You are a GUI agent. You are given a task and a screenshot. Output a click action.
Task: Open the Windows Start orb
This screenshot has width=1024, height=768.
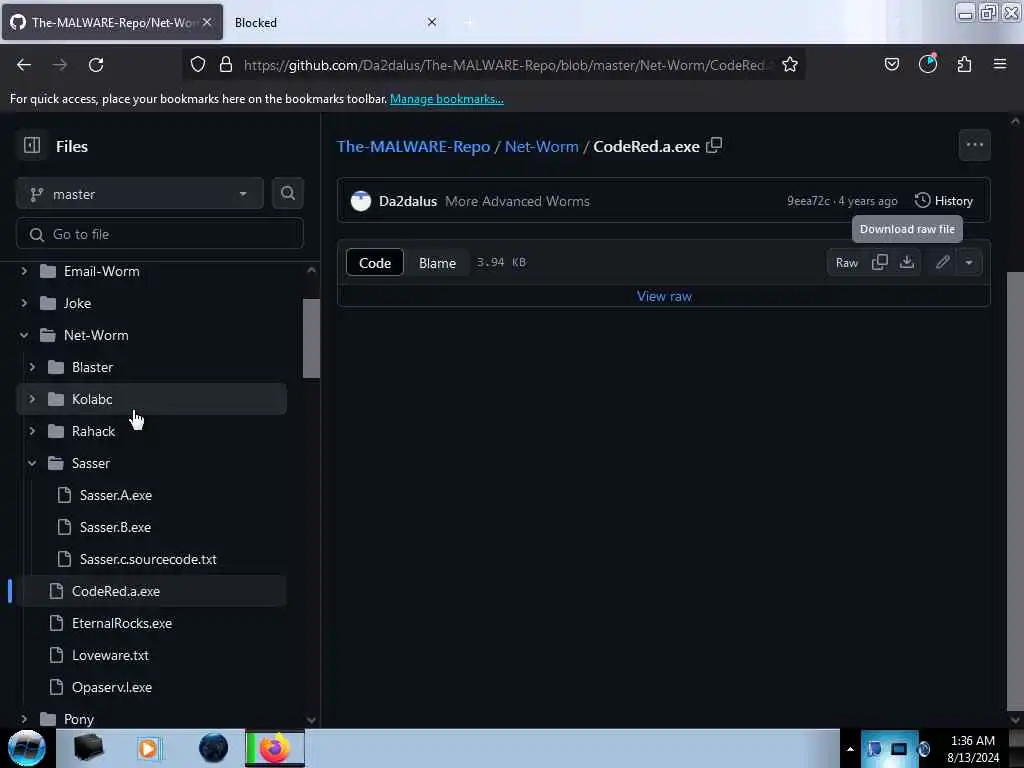pyautogui.click(x=27, y=748)
